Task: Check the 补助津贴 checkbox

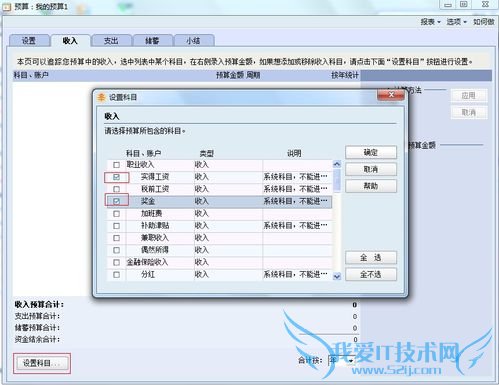Action: coord(116,226)
